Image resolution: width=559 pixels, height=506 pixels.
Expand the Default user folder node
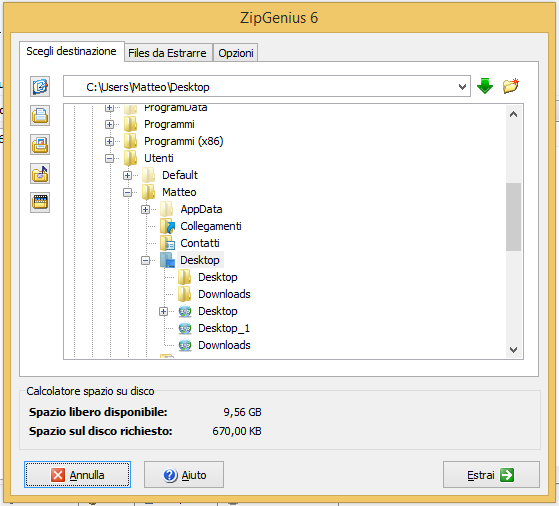coord(127,175)
